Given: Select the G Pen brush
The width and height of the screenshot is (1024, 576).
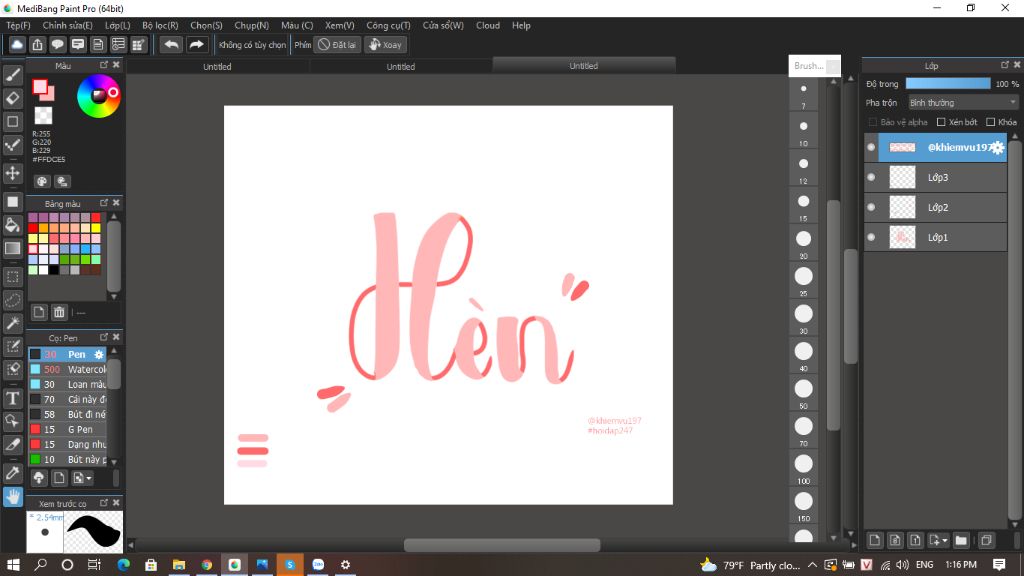Looking at the screenshot, I should pyautogui.click(x=67, y=429).
